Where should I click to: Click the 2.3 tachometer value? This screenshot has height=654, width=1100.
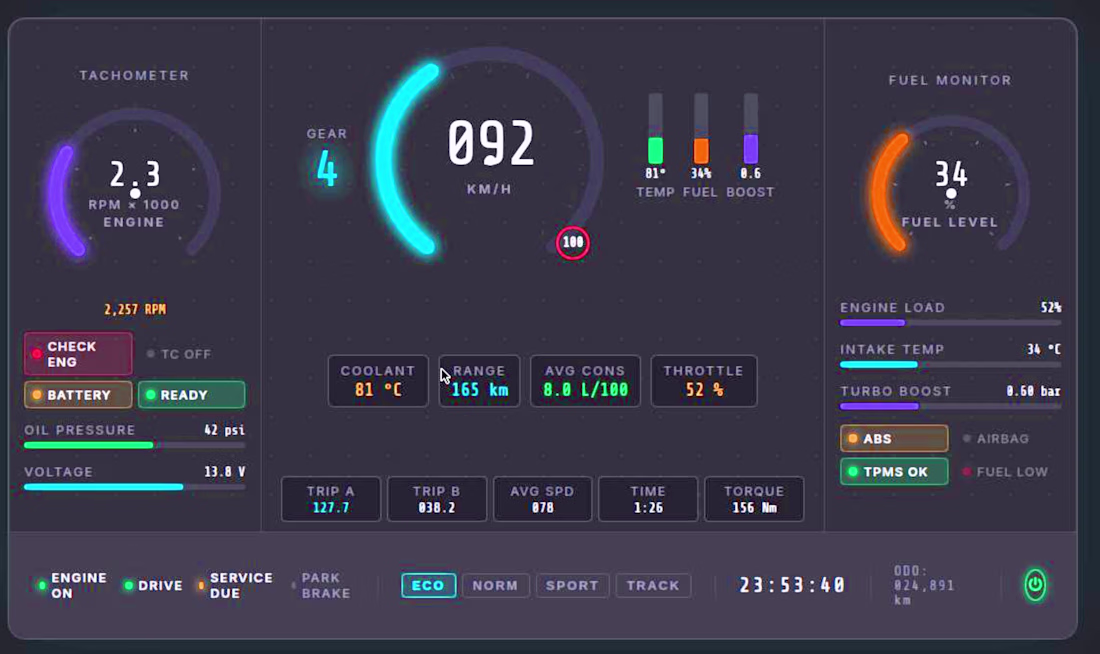click(135, 174)
